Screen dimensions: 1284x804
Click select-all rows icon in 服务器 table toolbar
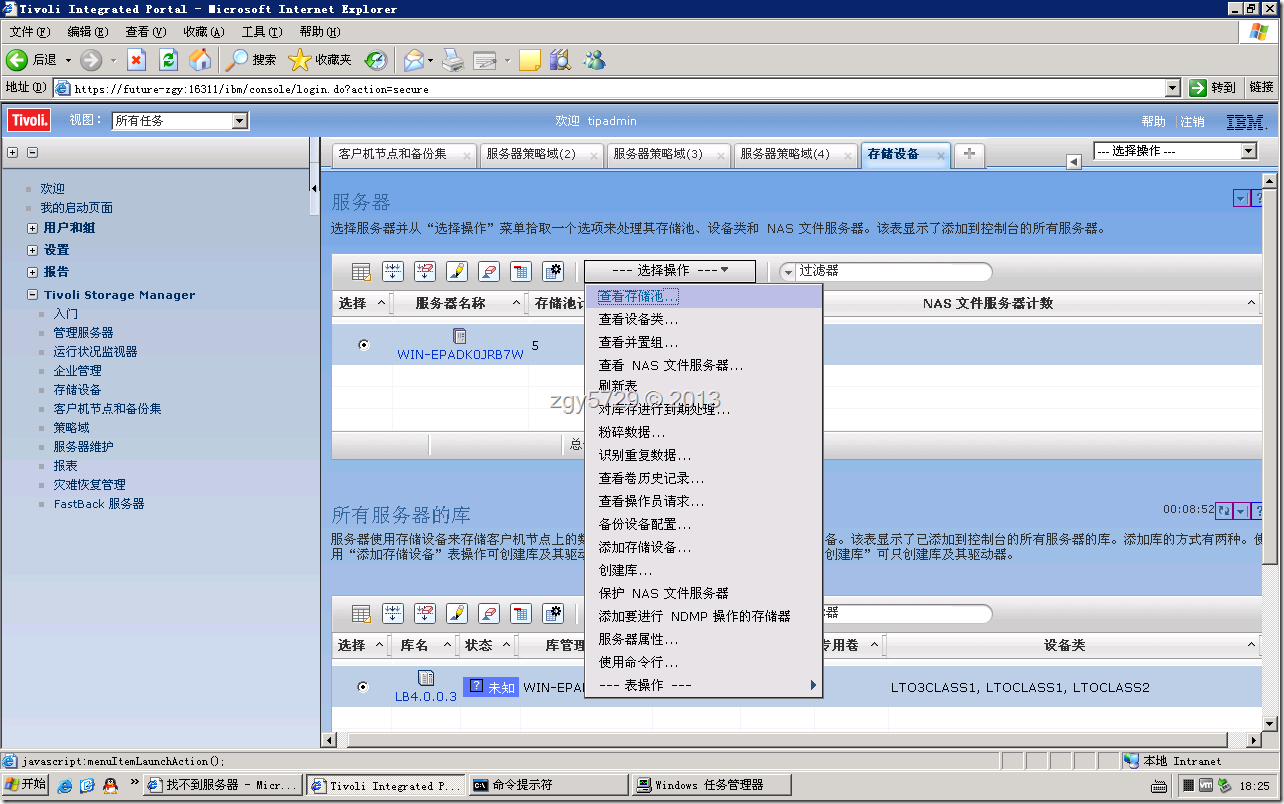tap(393, 271)
